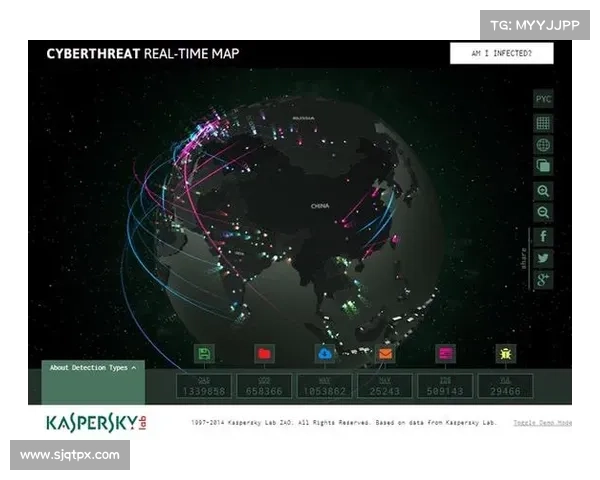This screenshot has height=480, width=600.
Task: Share the map on Google Plus
Action: coord(543,279)
